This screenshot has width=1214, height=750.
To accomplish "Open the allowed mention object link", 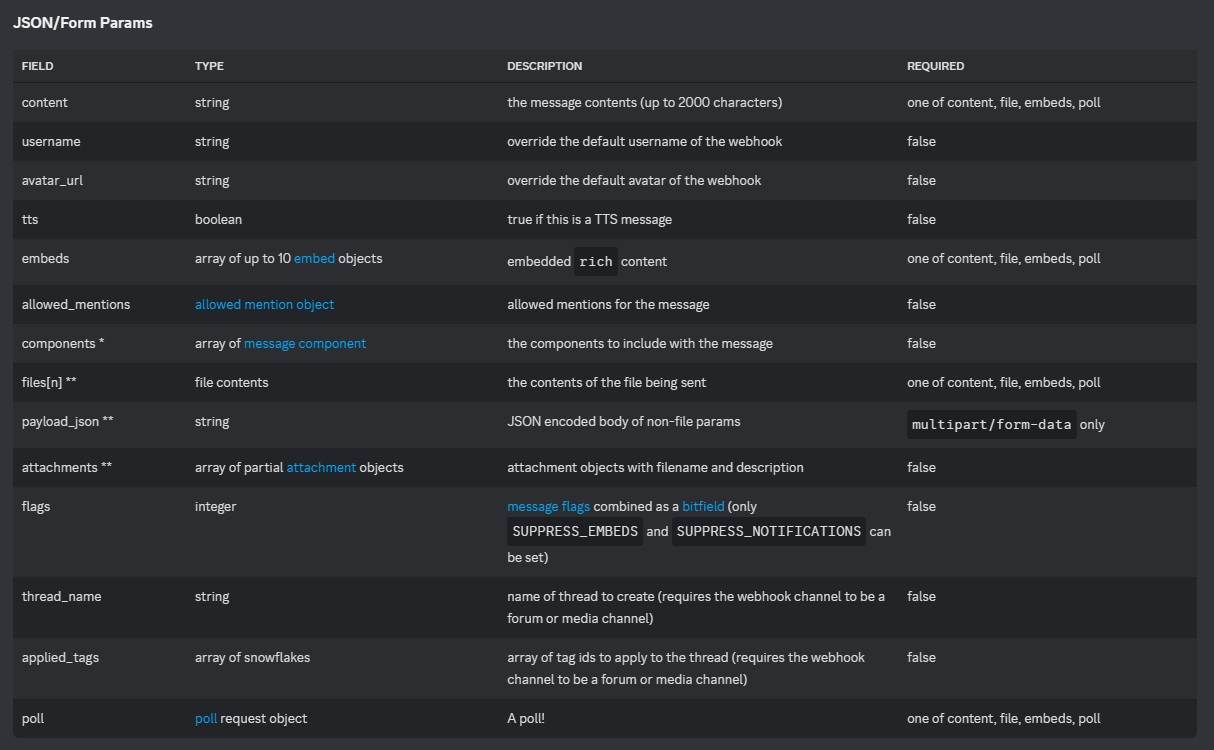I will point(264,304).
